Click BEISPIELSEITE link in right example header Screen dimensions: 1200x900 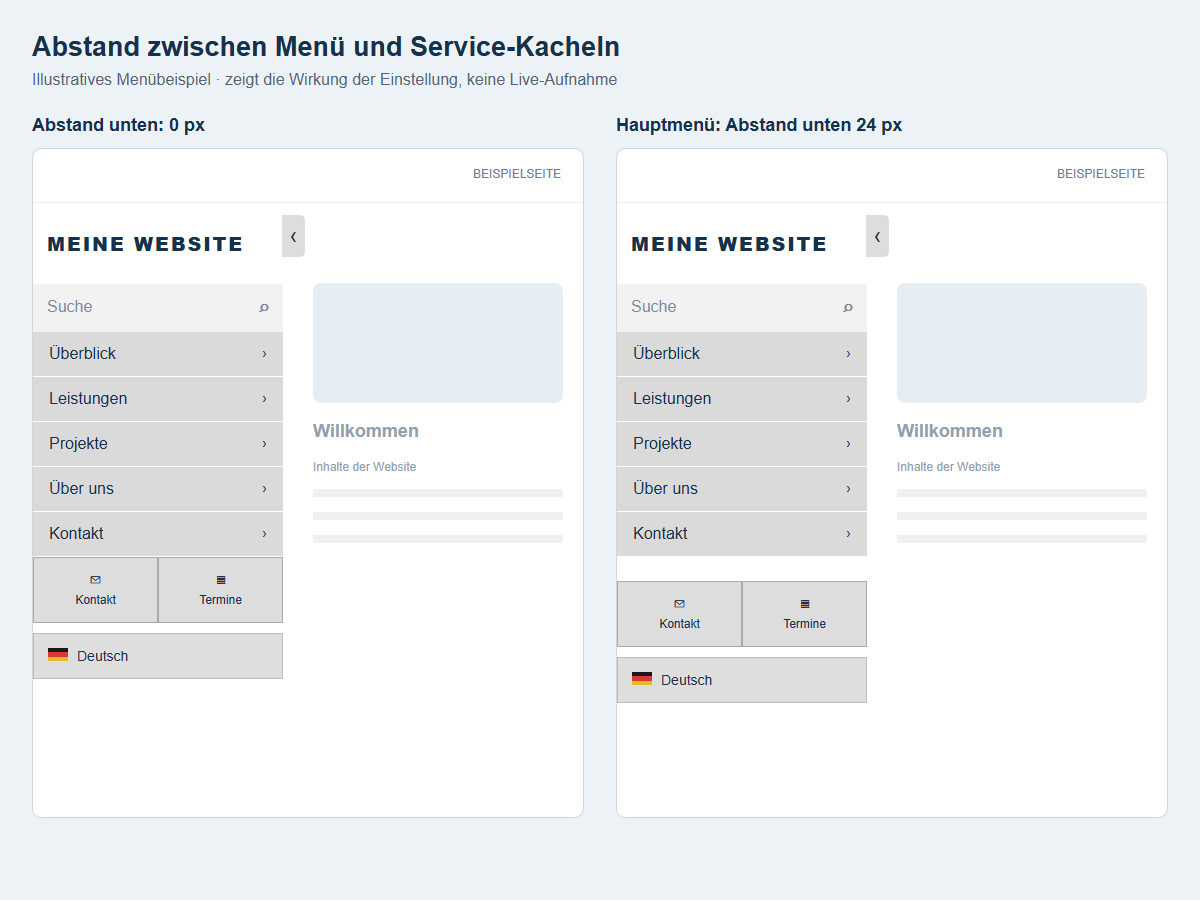1101,174
